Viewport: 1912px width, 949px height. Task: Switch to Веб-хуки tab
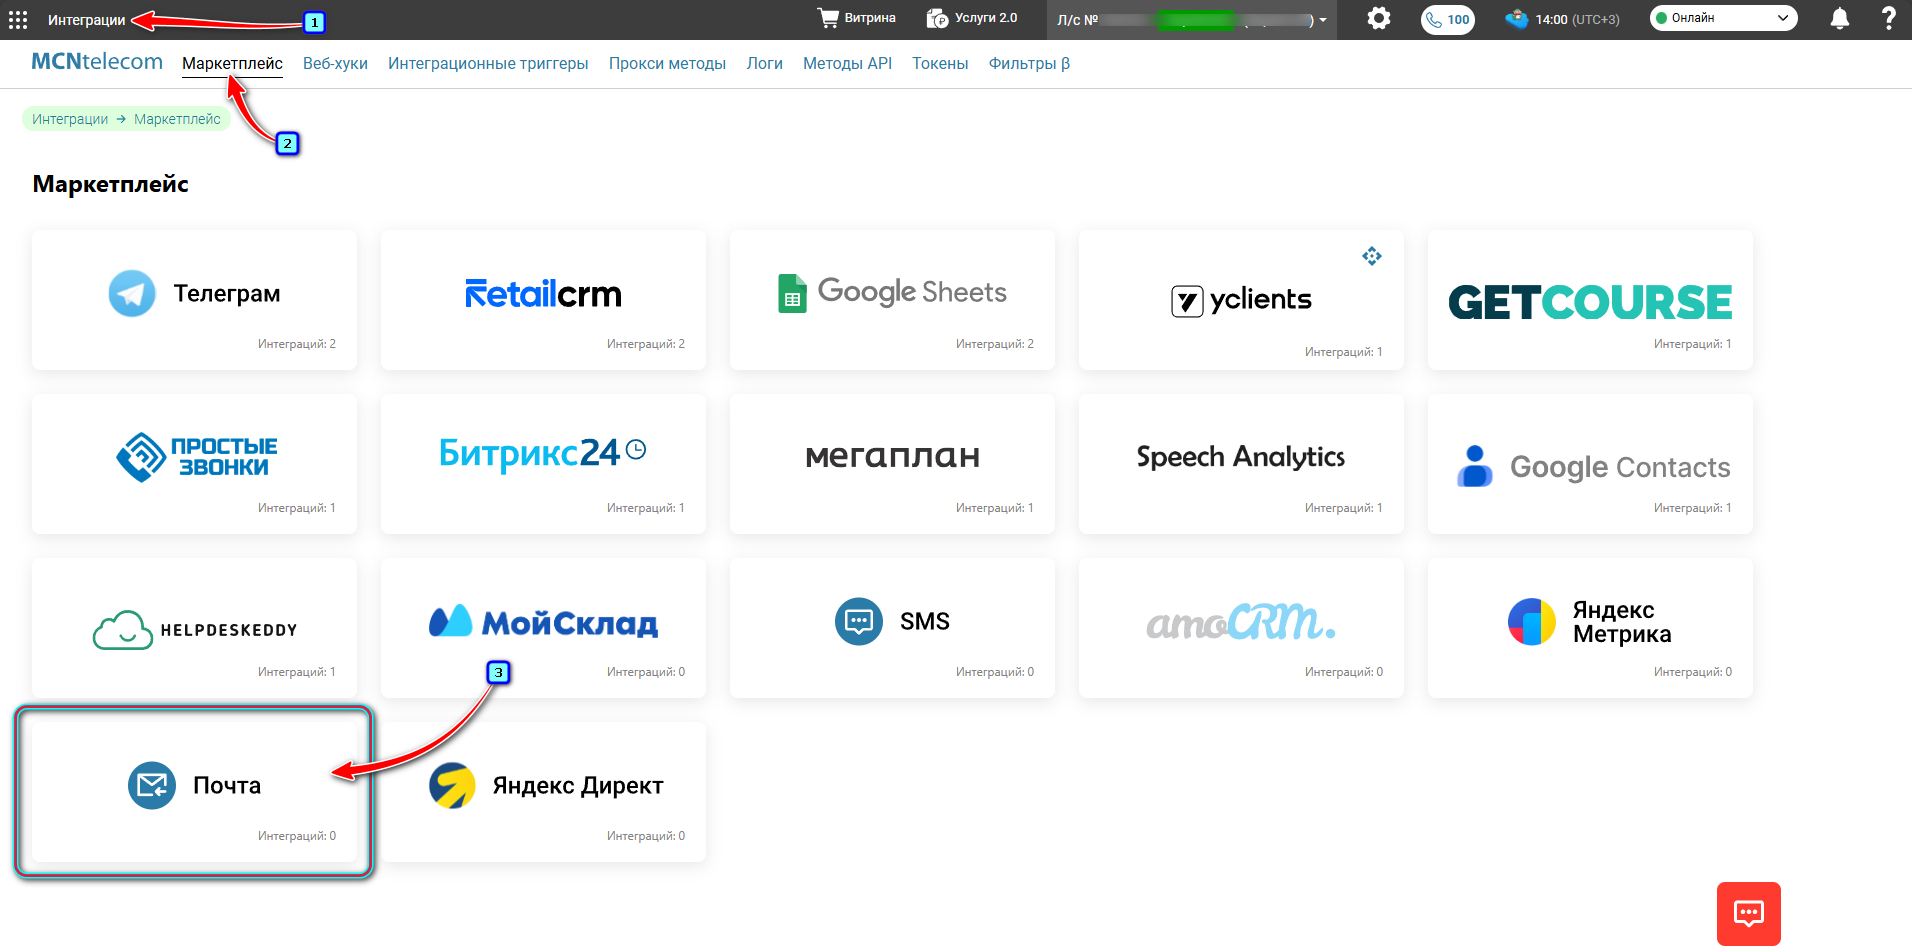click(335, 63)
